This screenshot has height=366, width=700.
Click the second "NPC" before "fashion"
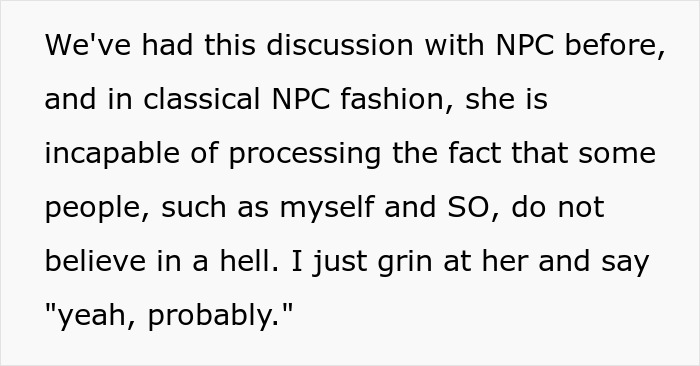pos(301,99)
